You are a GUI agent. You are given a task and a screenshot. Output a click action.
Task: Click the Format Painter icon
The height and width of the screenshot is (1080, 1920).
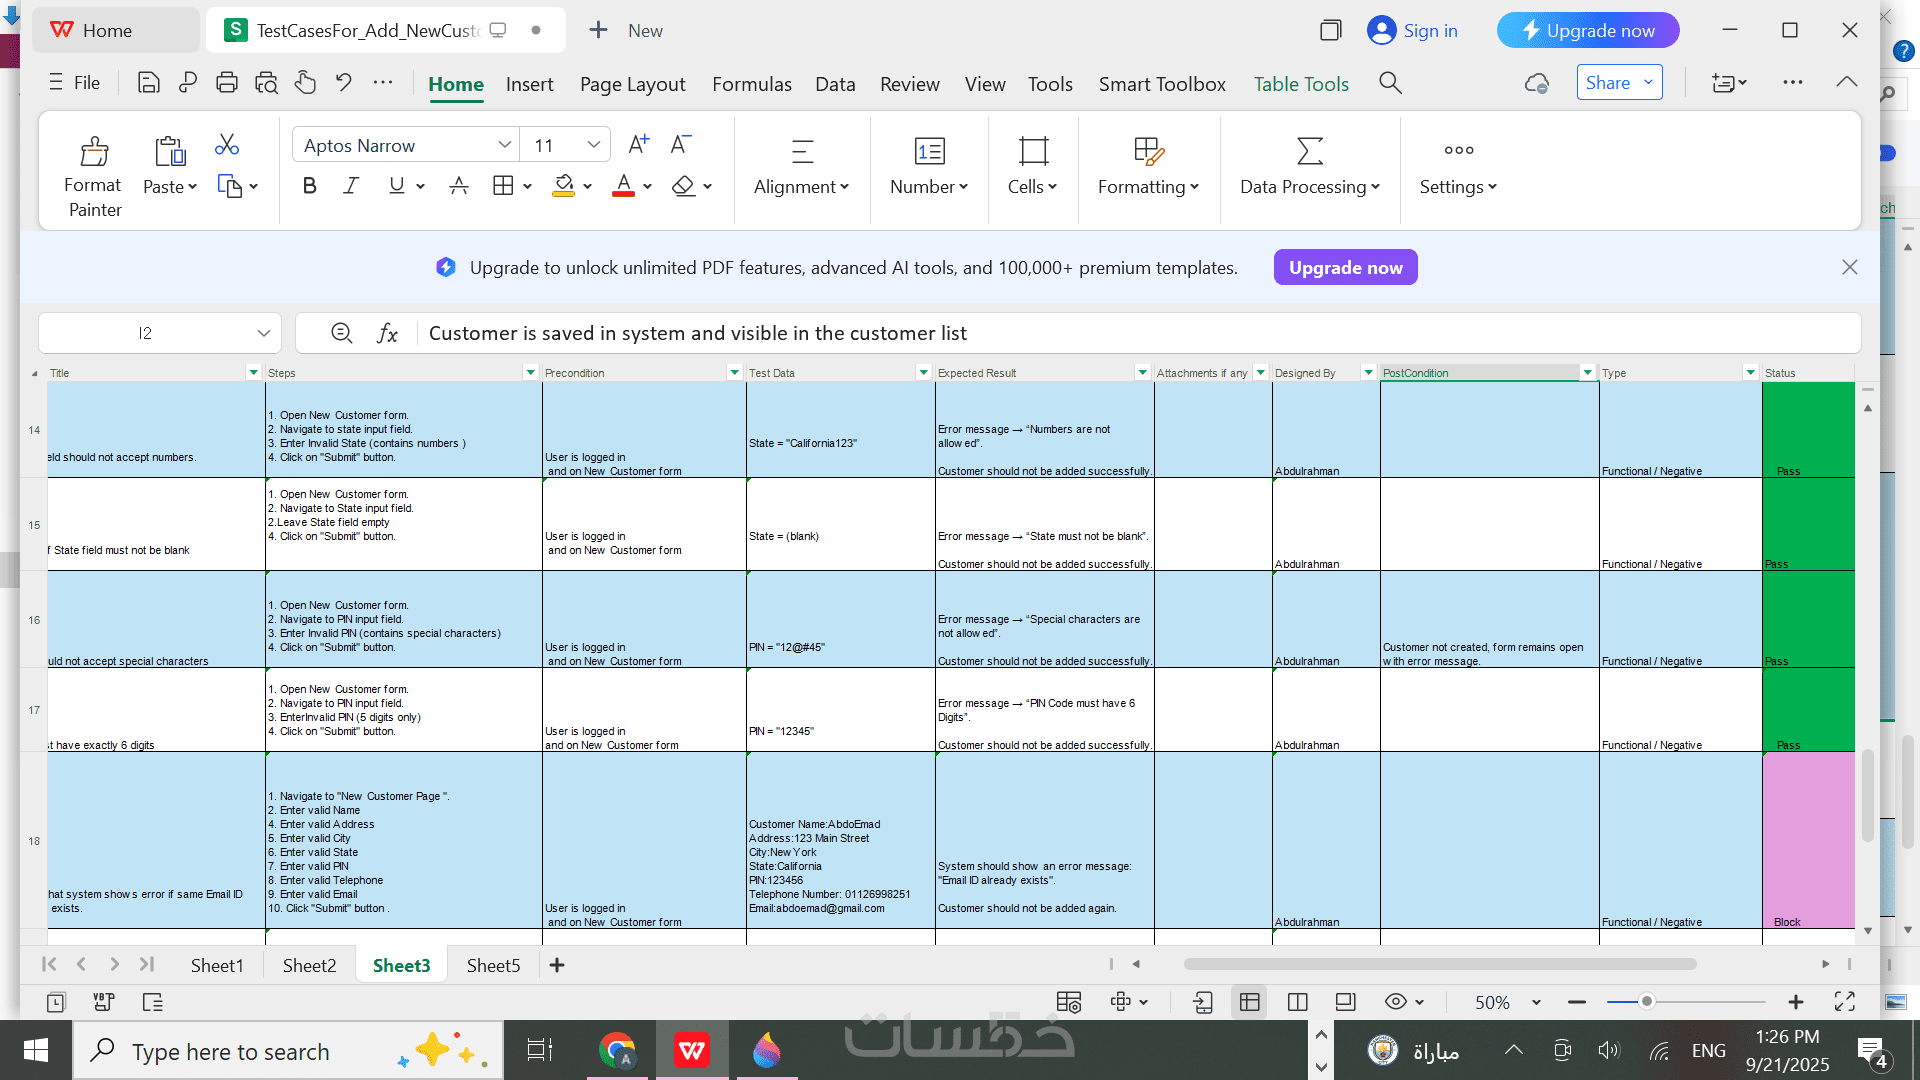click(94, 152)
